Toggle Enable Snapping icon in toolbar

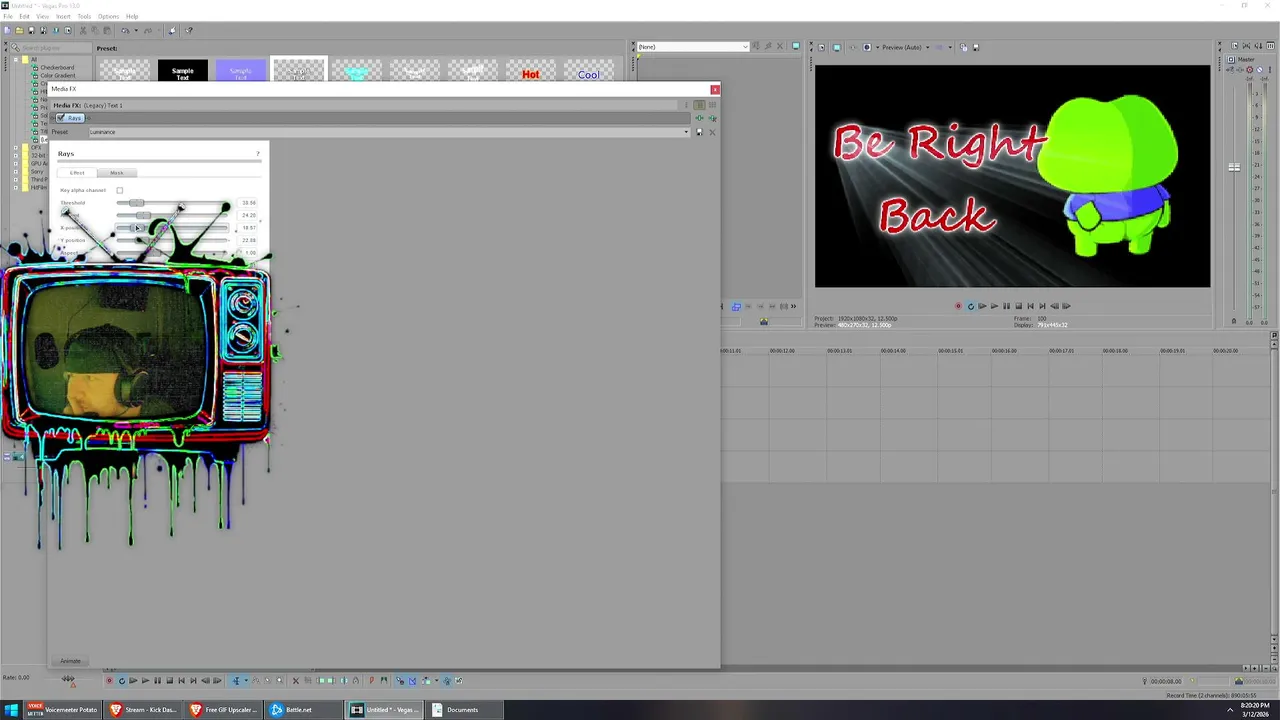[x=399, y=681]
